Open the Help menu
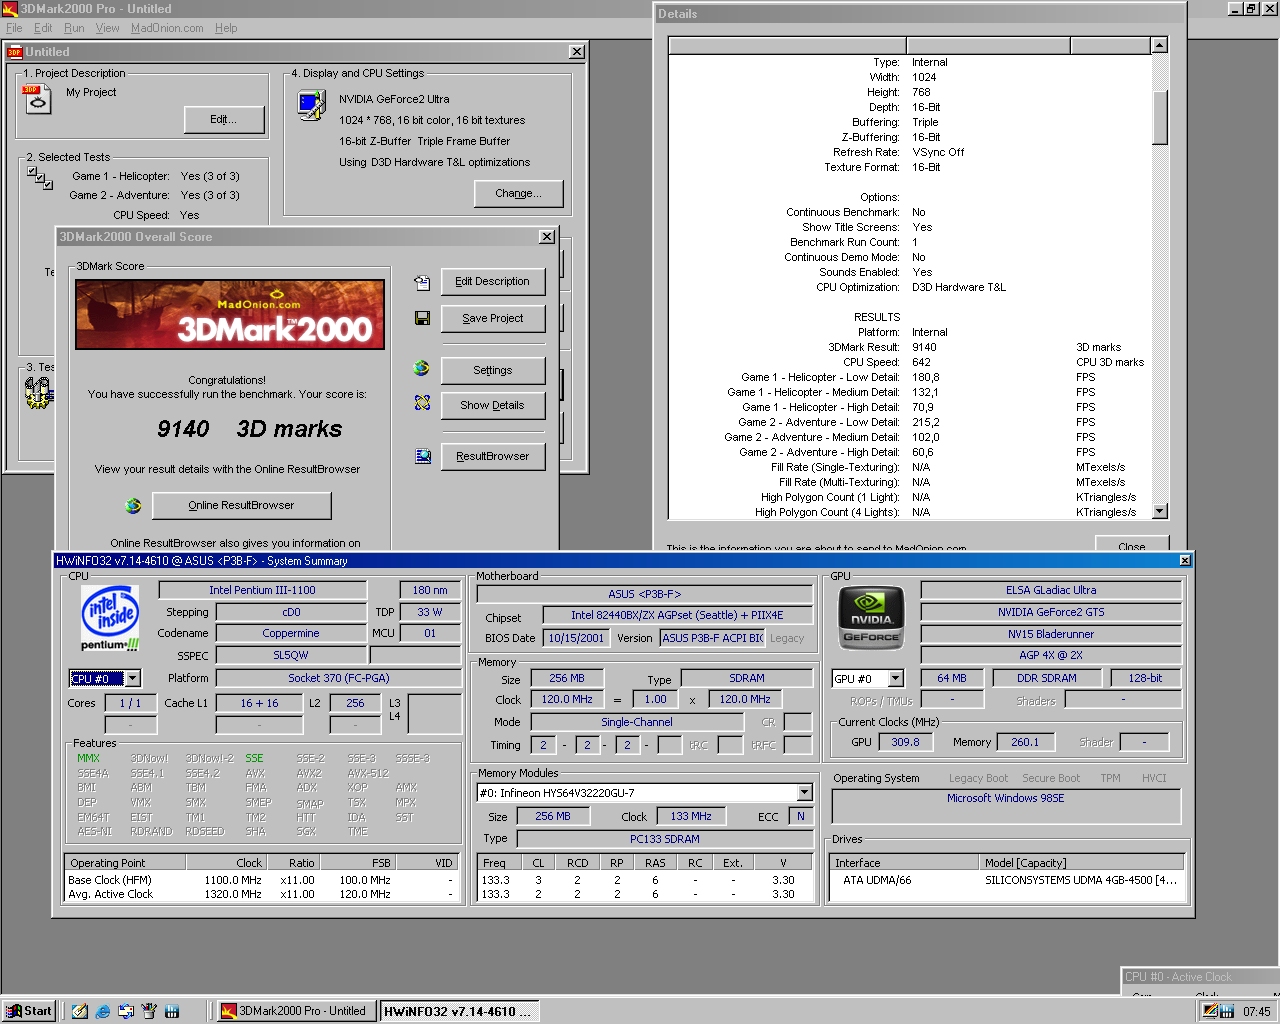This screenshot has height=1024, width=1280. click(226, 28)
